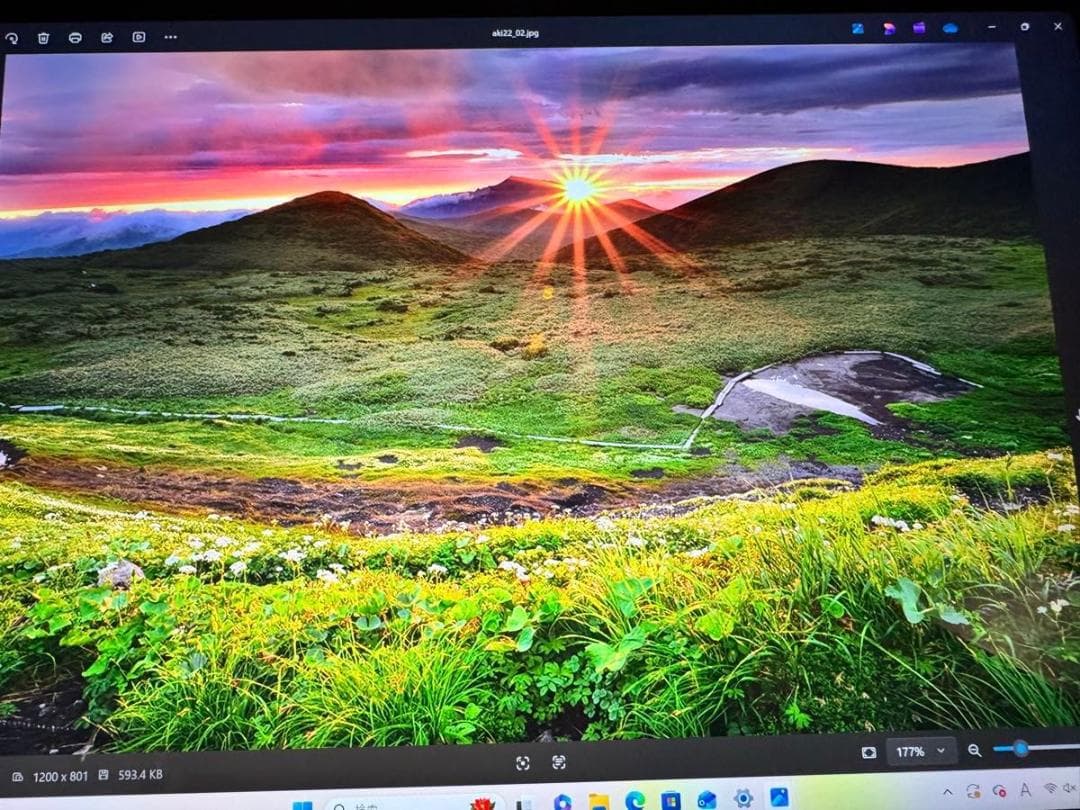Click the purple Clipchamp icon in the title bar
Screen dimensions: 1080x810
919,28
